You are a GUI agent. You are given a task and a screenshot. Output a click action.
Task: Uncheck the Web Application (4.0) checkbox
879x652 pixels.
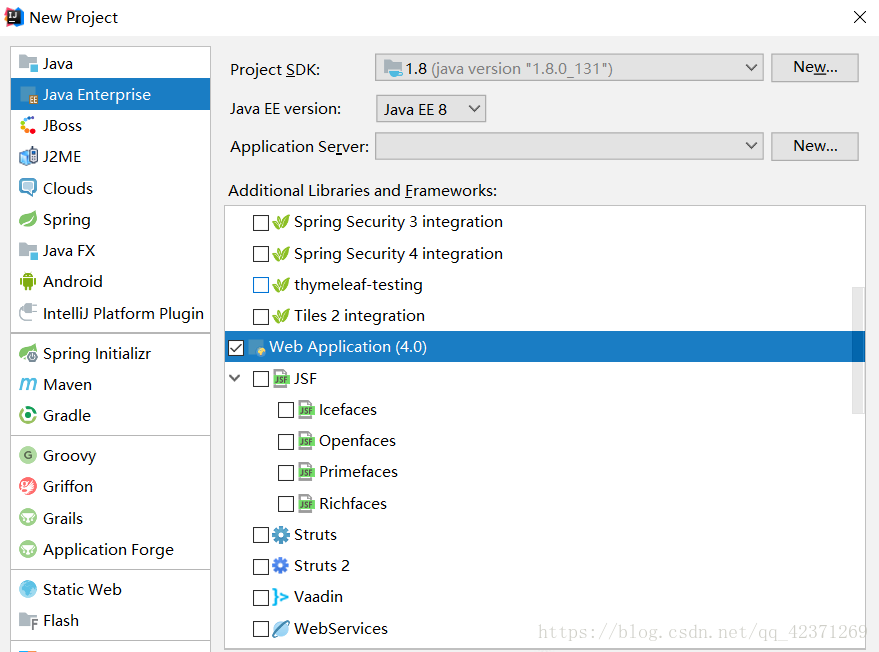[236, 348]
